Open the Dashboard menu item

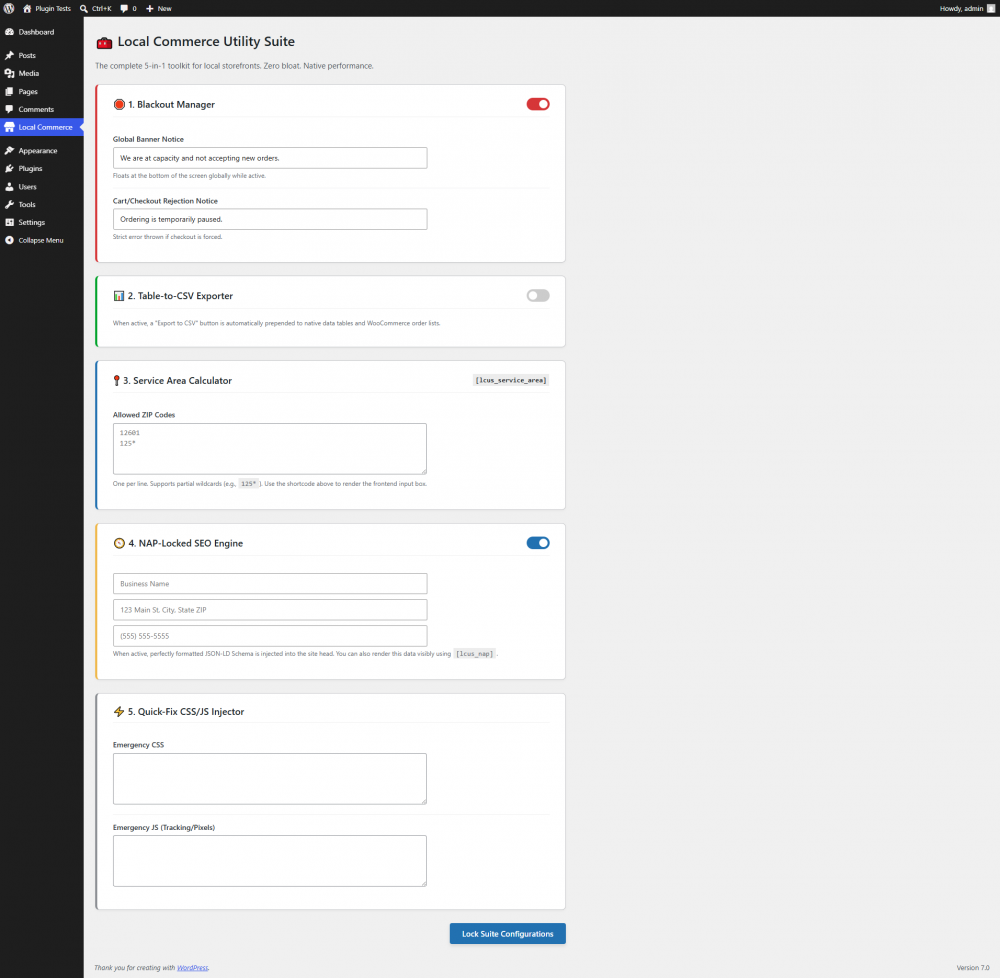(x=41, y=32)
